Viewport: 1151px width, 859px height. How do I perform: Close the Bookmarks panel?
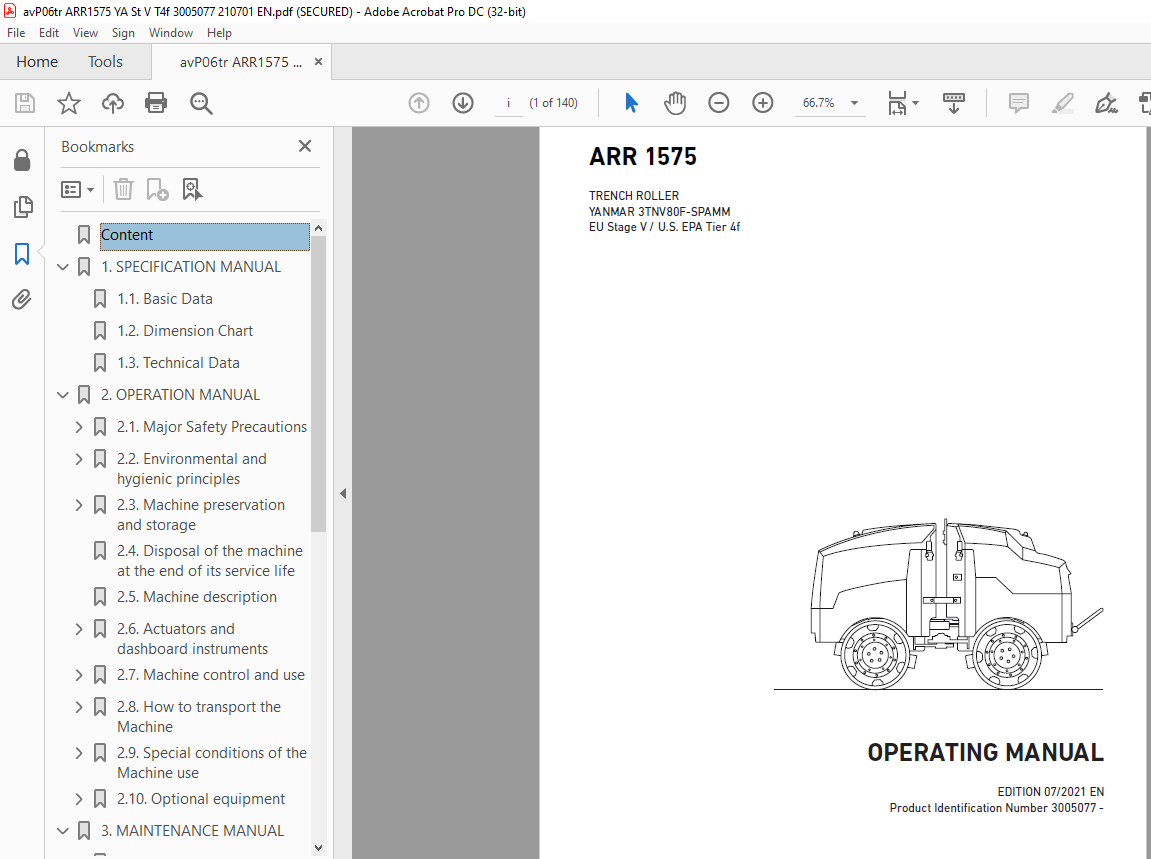[x=305, y=146]
